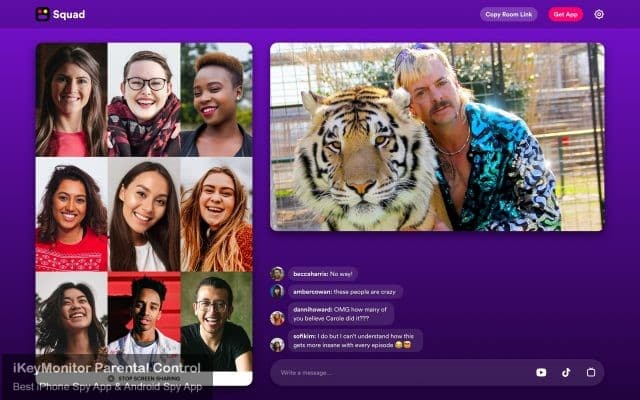Click ambercowan's avatar in chat
Screen dimensions: 640x400
(277, 291)
